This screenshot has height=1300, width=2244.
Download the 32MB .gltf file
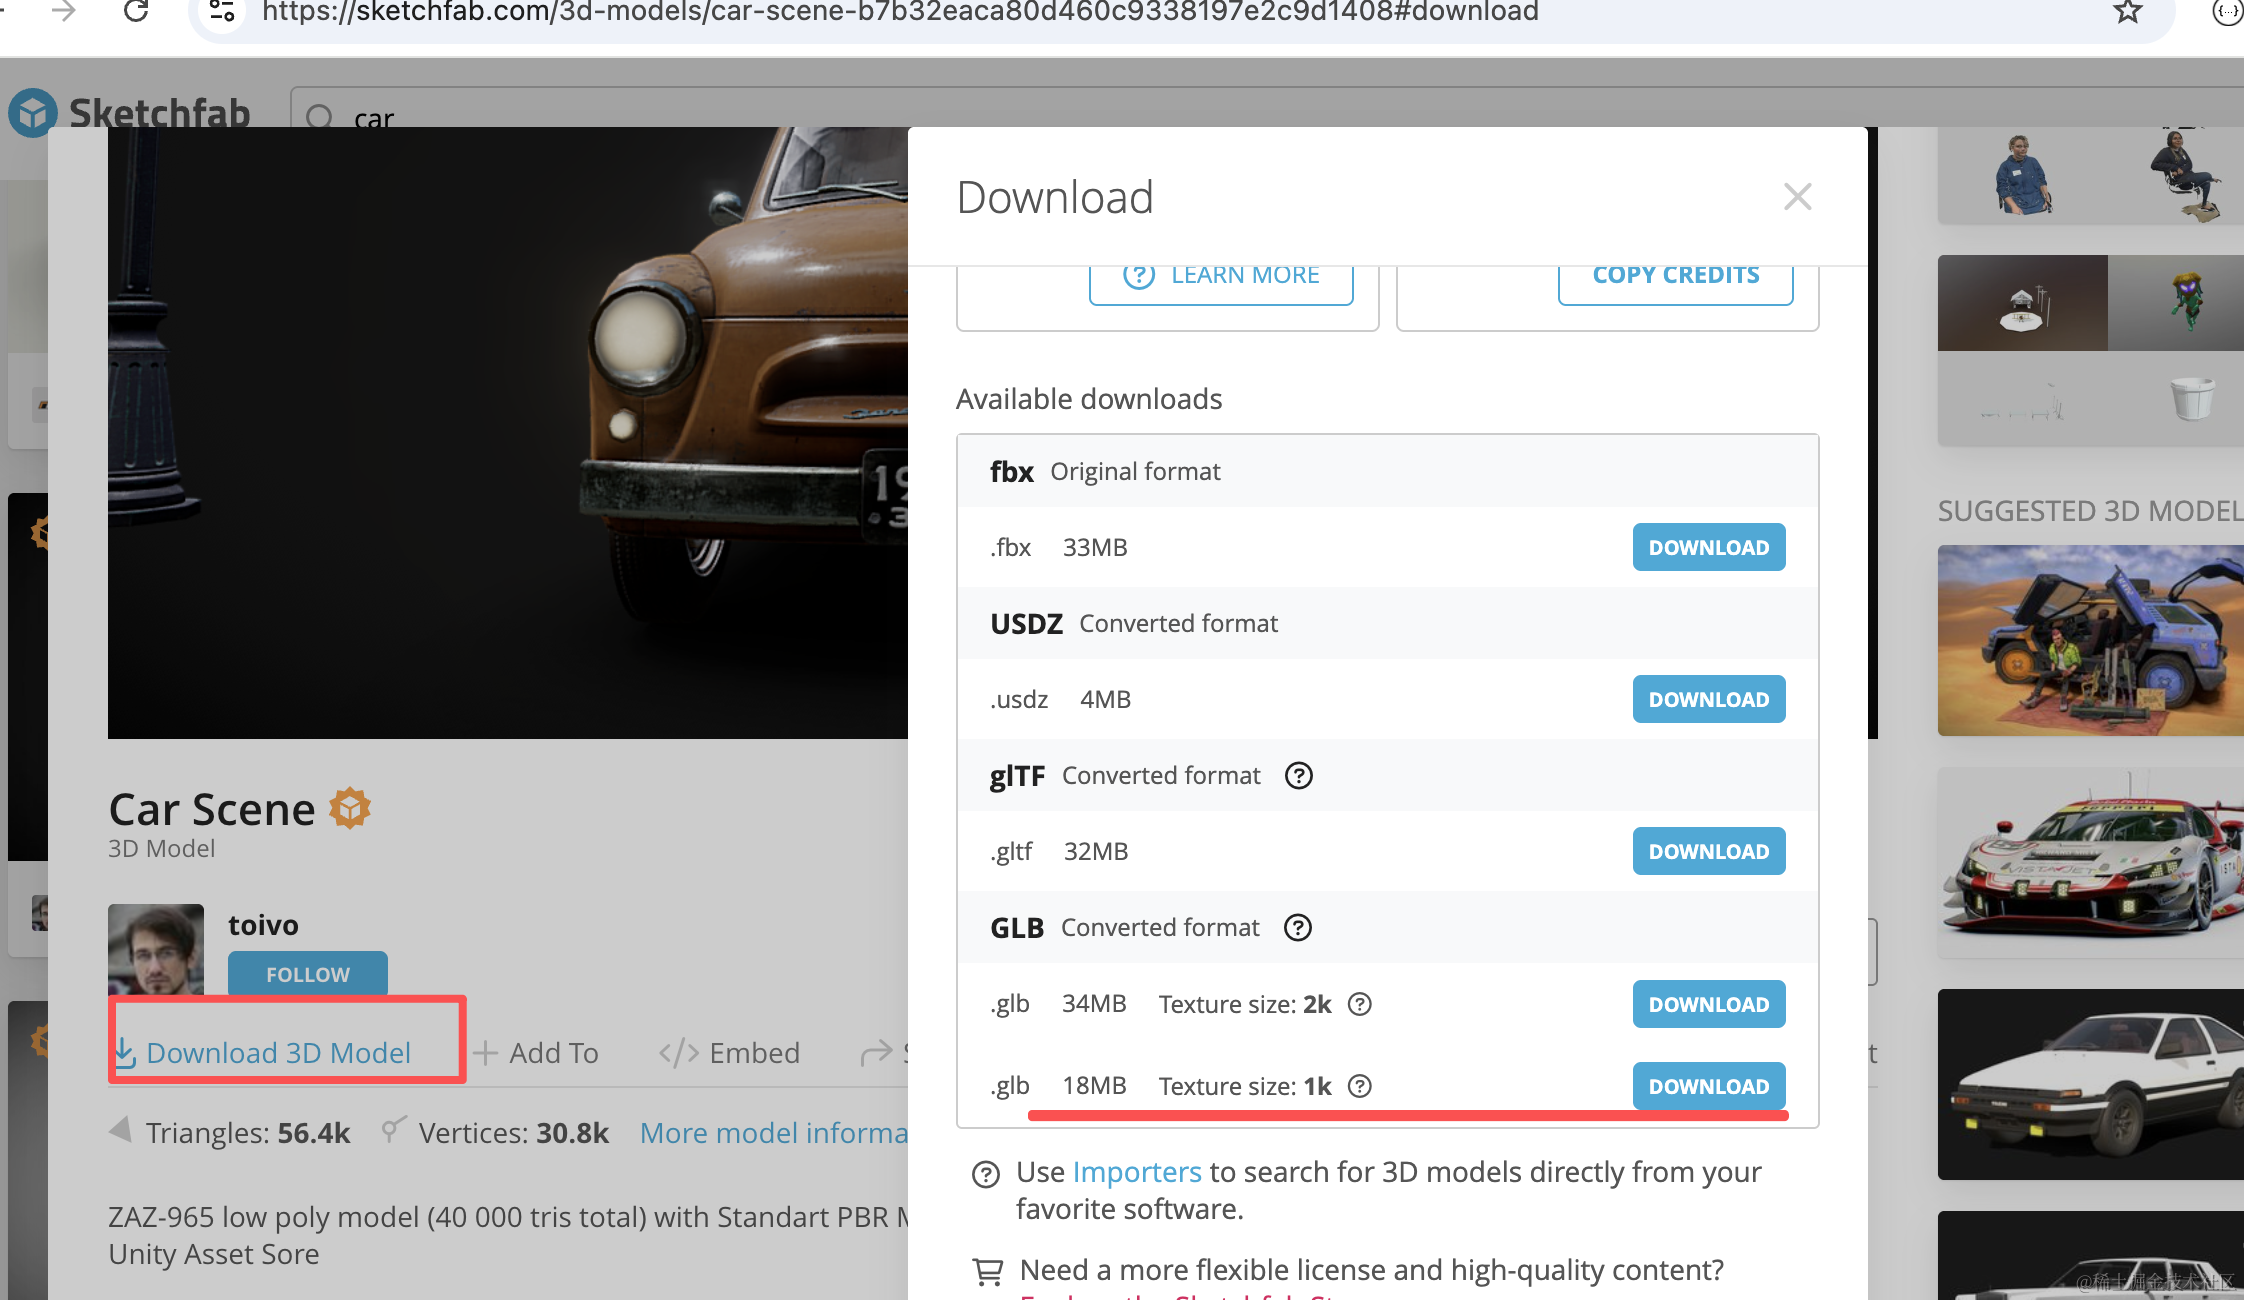pos(1708,851)
